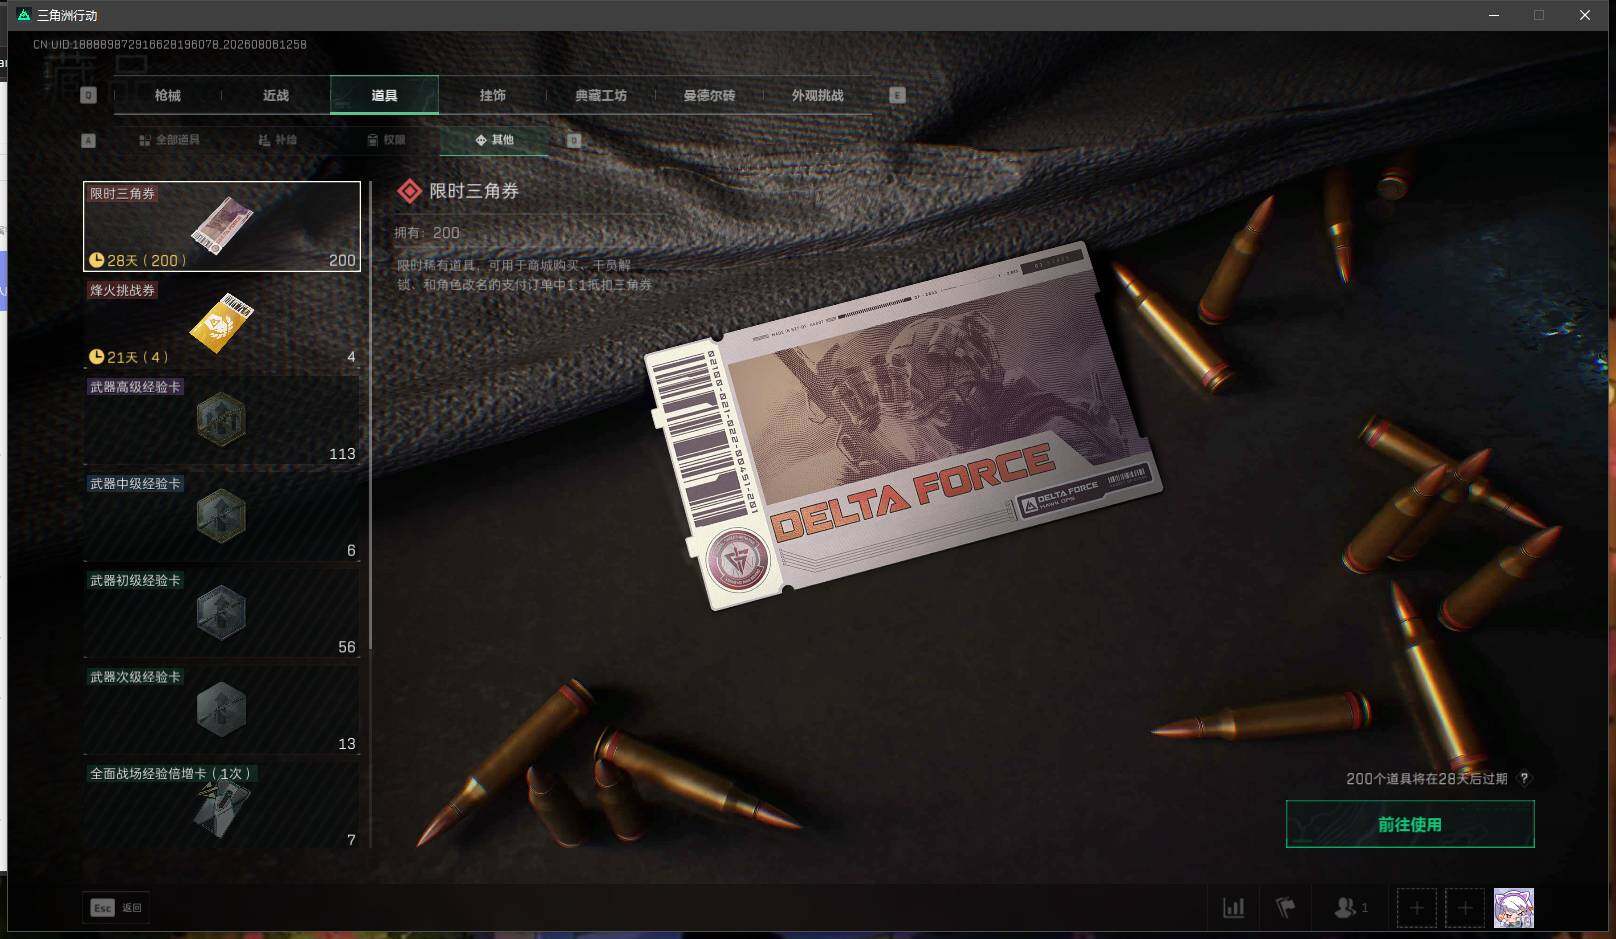This screenshot has height=939, width=1616.
Task: Open the flag icon in bottom bar
Action: [x=1286, y=908]
